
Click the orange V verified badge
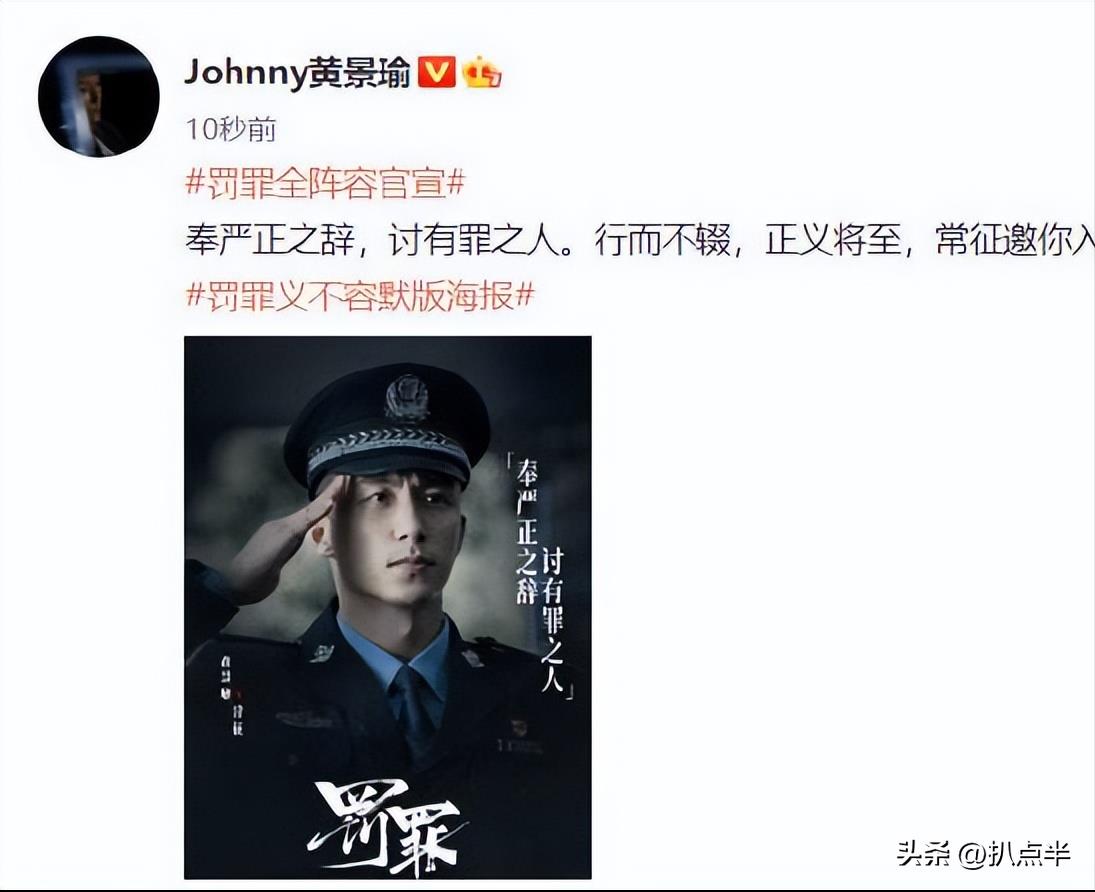coord(436,73)
